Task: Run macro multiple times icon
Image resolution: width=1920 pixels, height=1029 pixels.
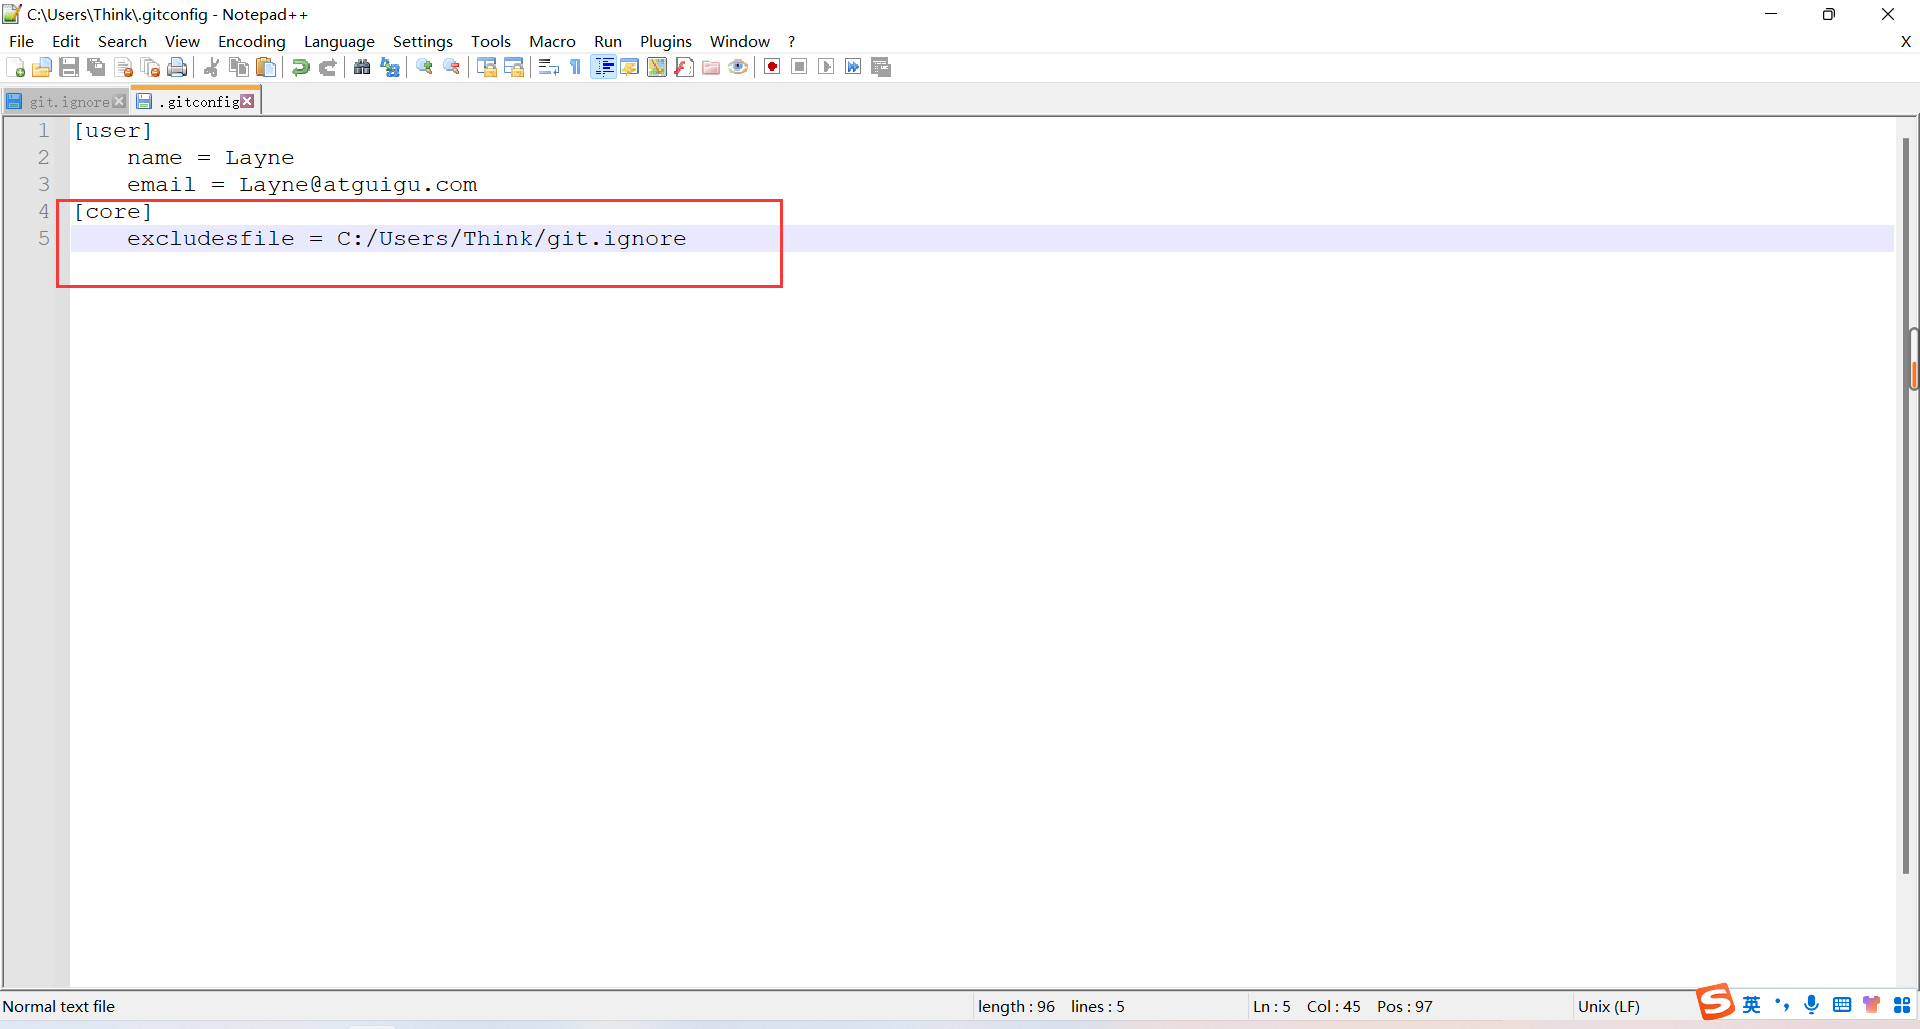Action: [853, 67]
